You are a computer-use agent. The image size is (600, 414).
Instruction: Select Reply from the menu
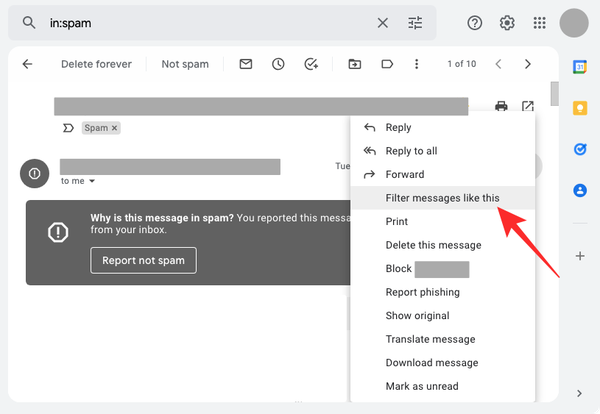coord(442,127)
